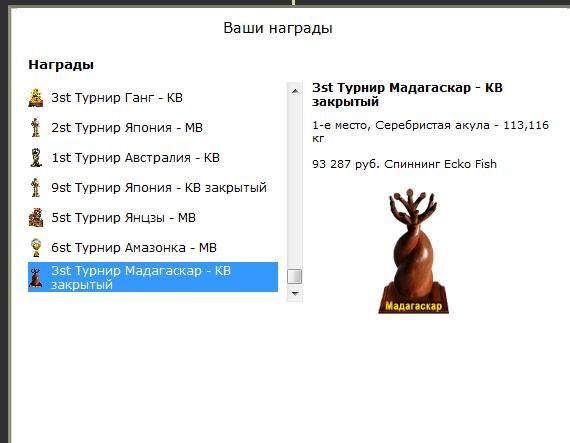Viewport: 570px width, 443px height.
Task: Click the trophy icon beside 2st Турнир Япония - МВ
Action: tap(36, 127)
